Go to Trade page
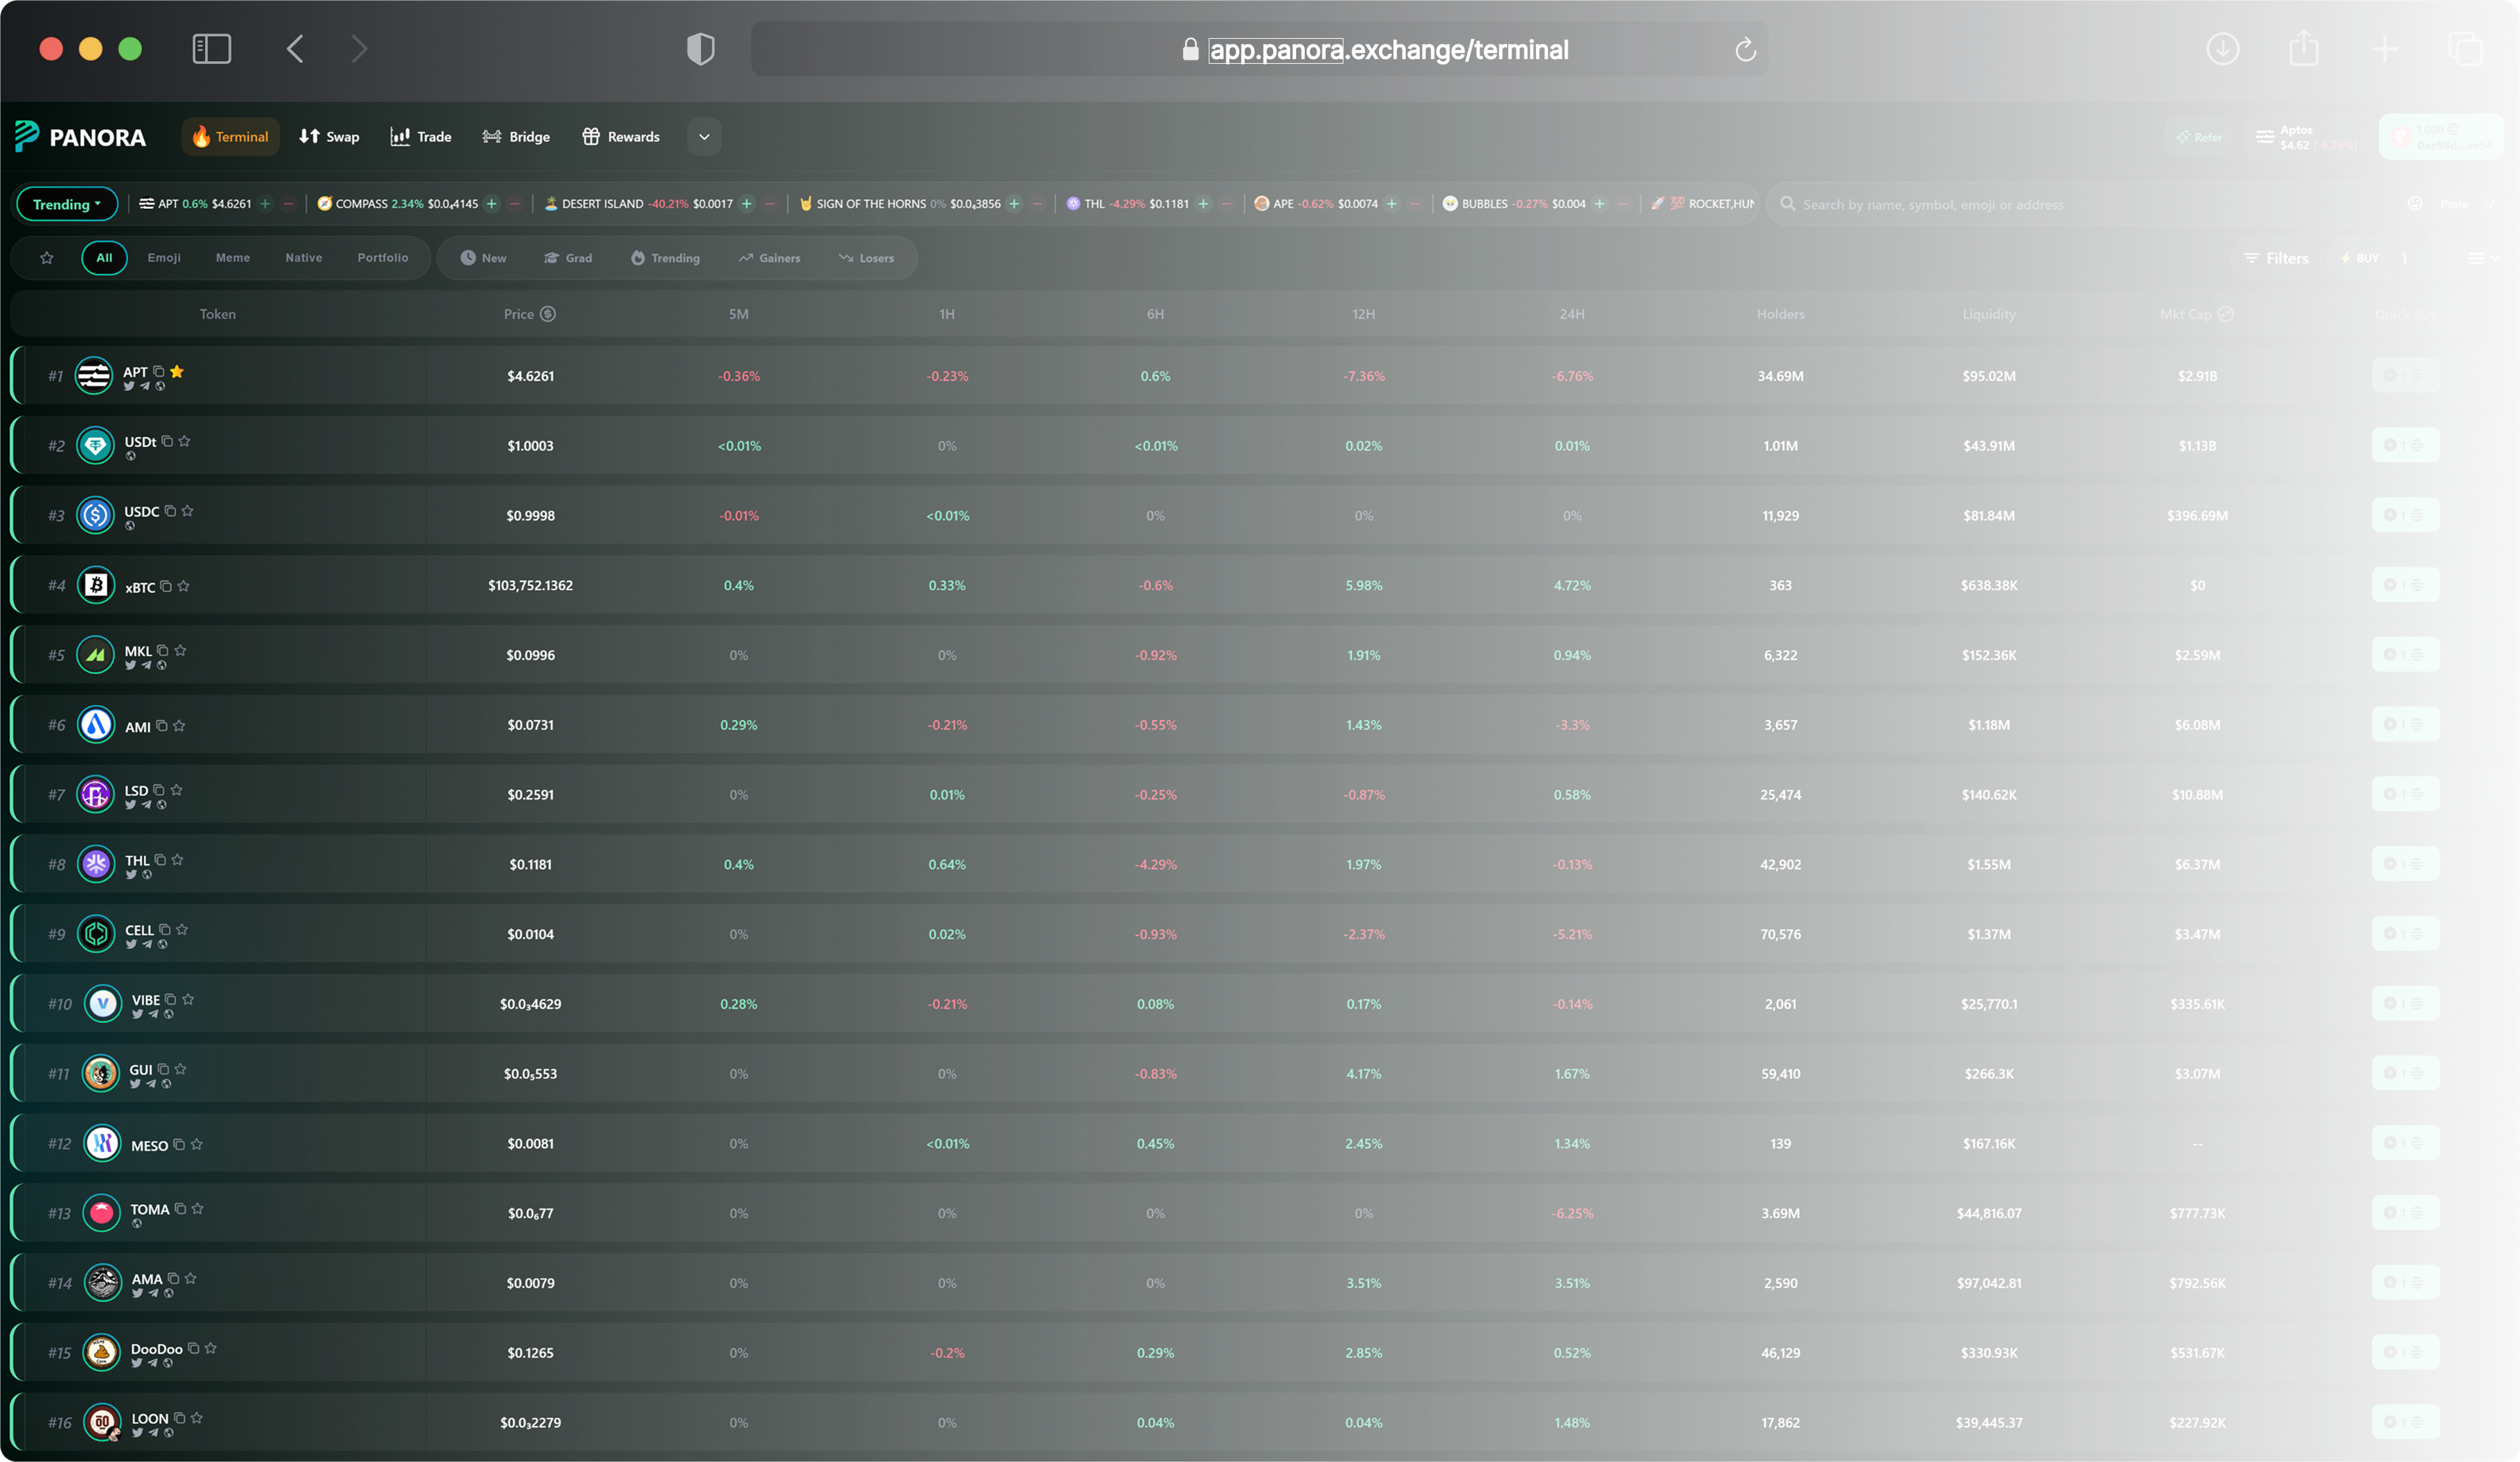The image size is (2520, 1462). point(421,137)
